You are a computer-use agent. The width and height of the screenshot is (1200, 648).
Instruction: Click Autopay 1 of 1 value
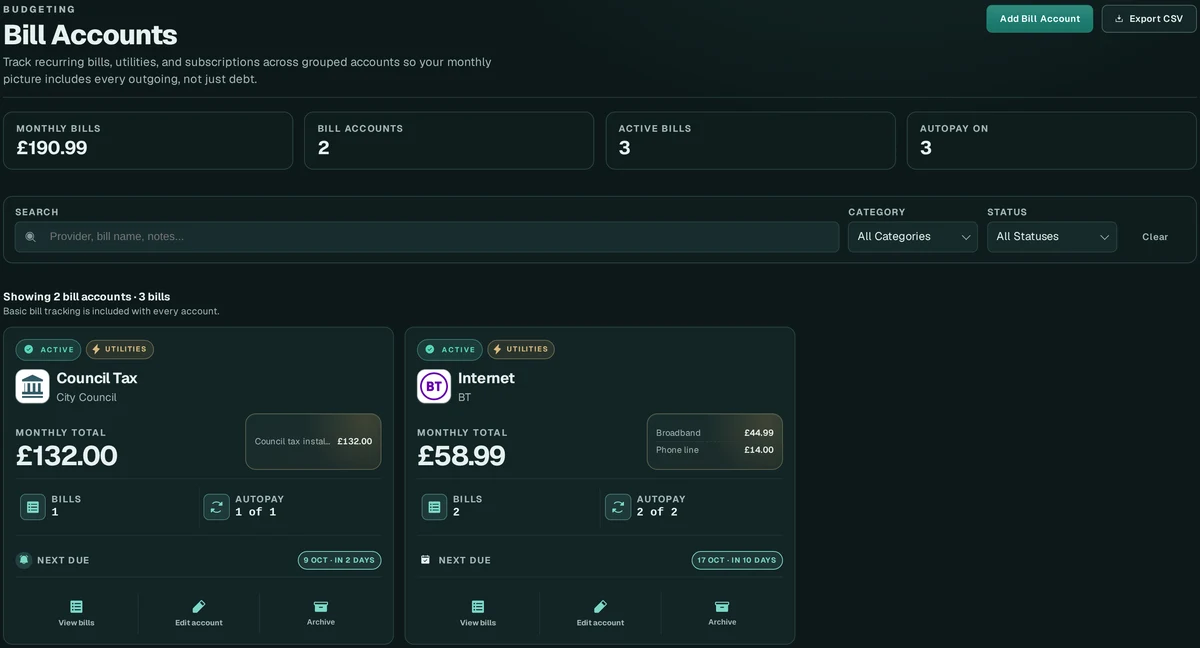[x=255, y=512]
